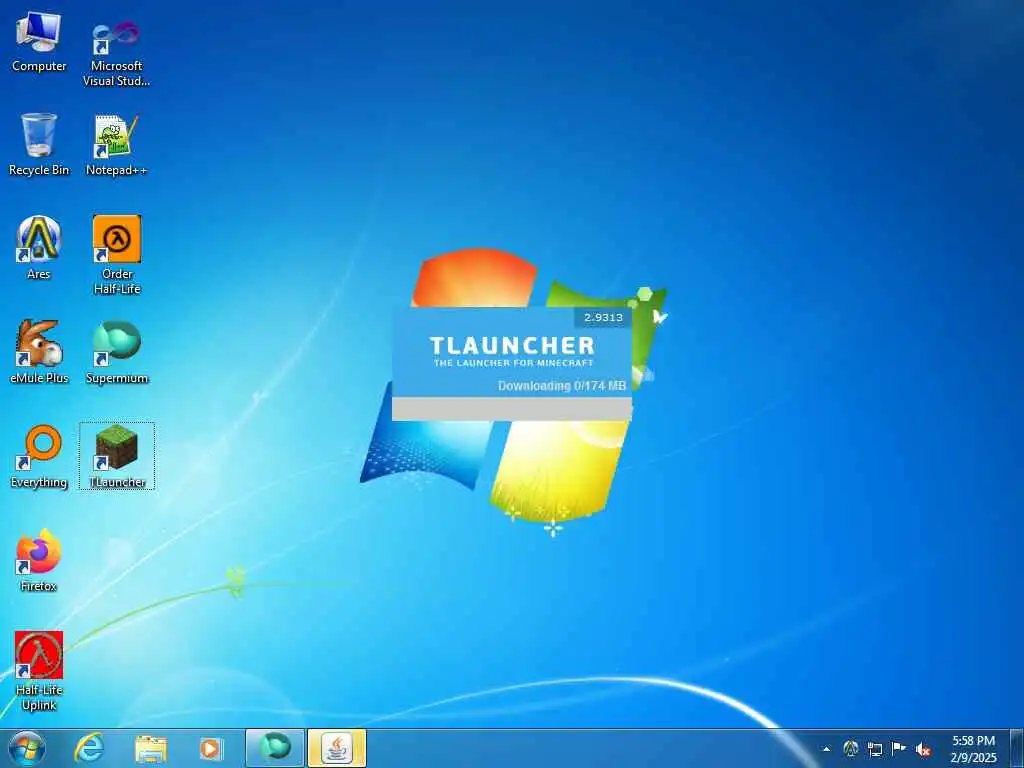Switch to the Java TLauncher taskbar button
Viewport: 1024px width, 768px height.
(336, 748)
